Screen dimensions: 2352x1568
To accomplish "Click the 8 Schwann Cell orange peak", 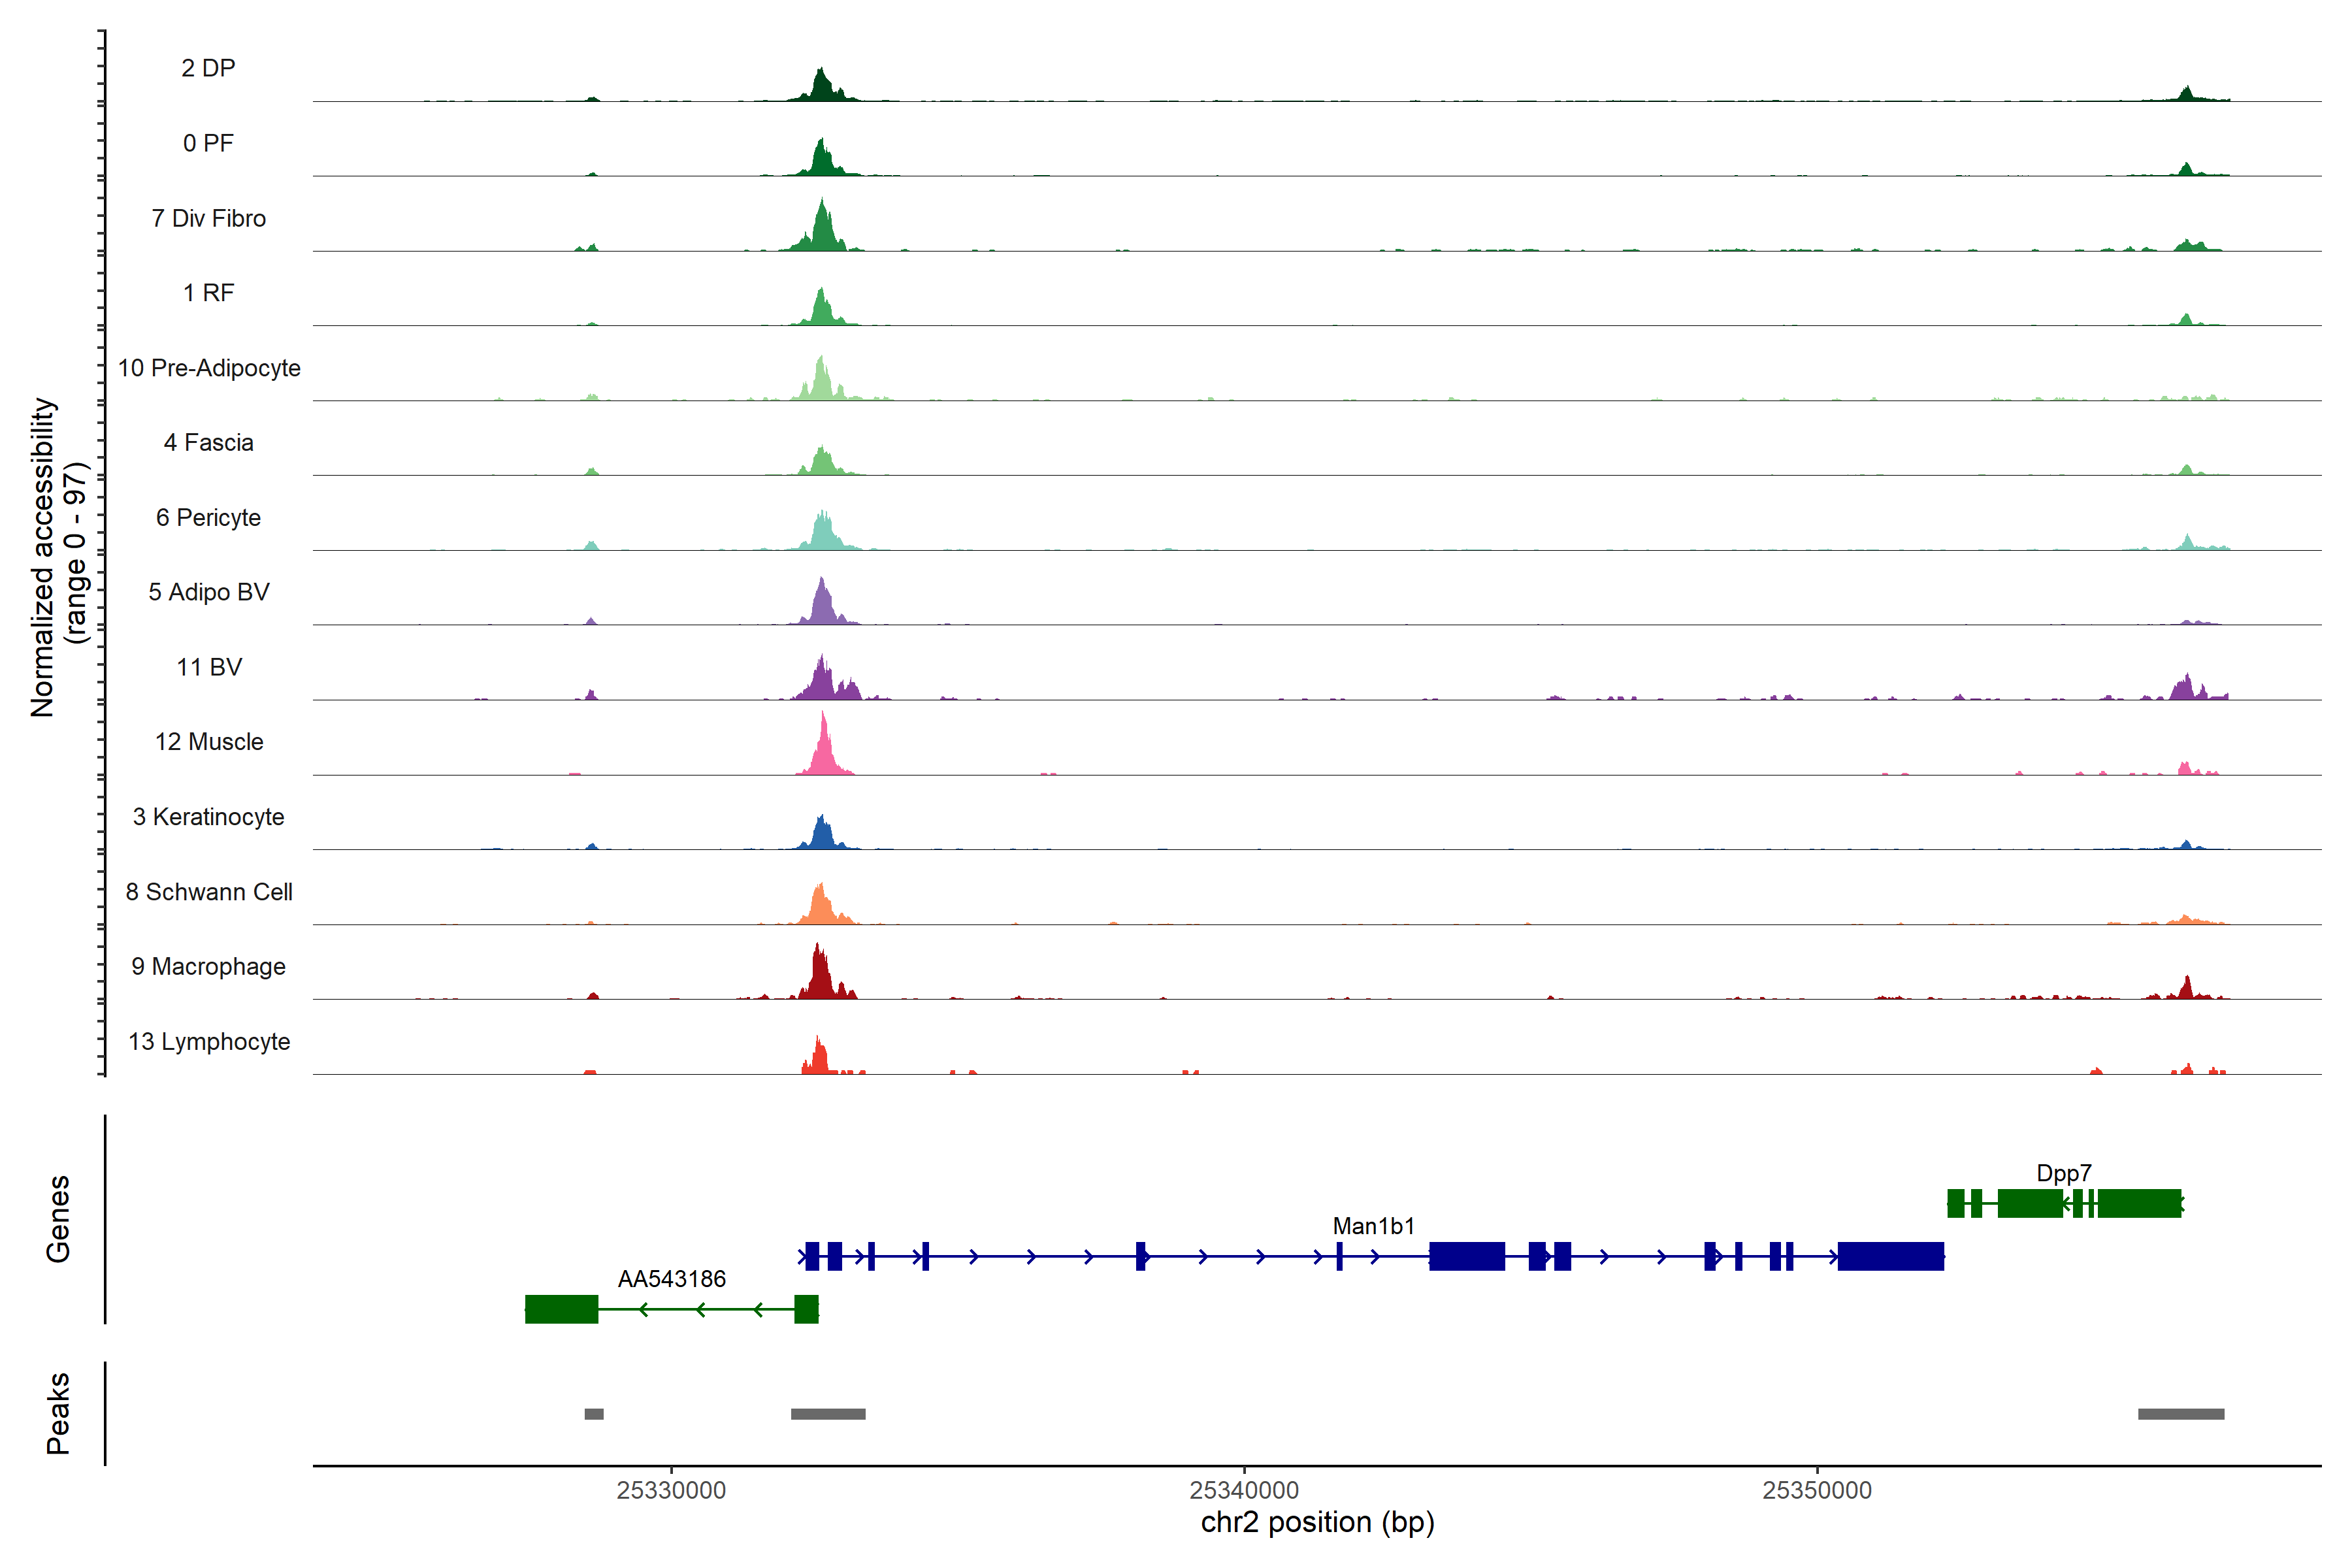I will point(821,907).
